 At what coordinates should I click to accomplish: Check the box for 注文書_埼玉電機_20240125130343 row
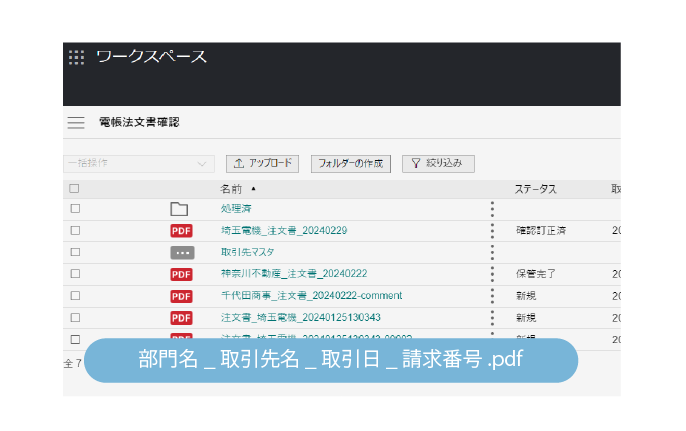pyautogui.click(x=75, y=318)
